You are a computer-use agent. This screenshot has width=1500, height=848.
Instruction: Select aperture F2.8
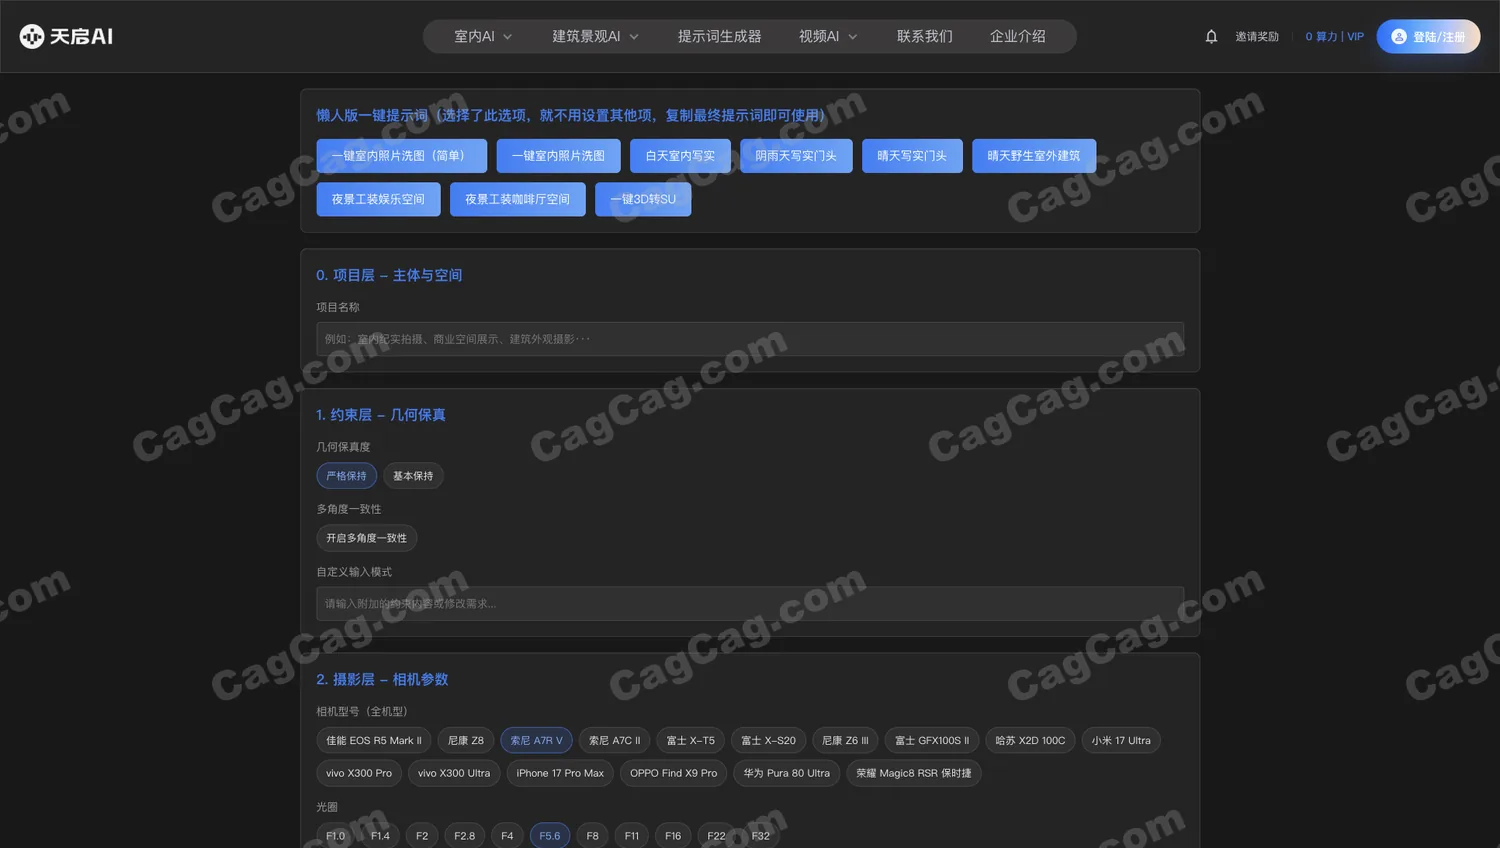coord(465,836)
